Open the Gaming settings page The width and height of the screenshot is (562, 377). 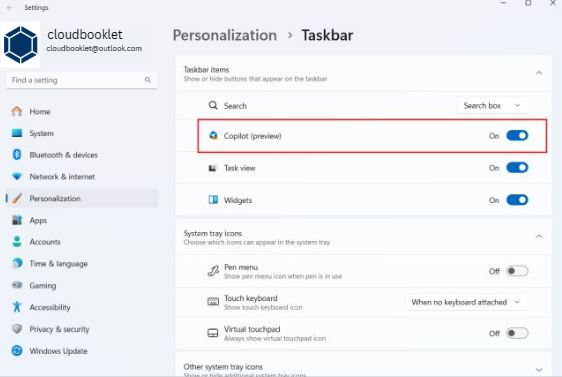[82, 285]
